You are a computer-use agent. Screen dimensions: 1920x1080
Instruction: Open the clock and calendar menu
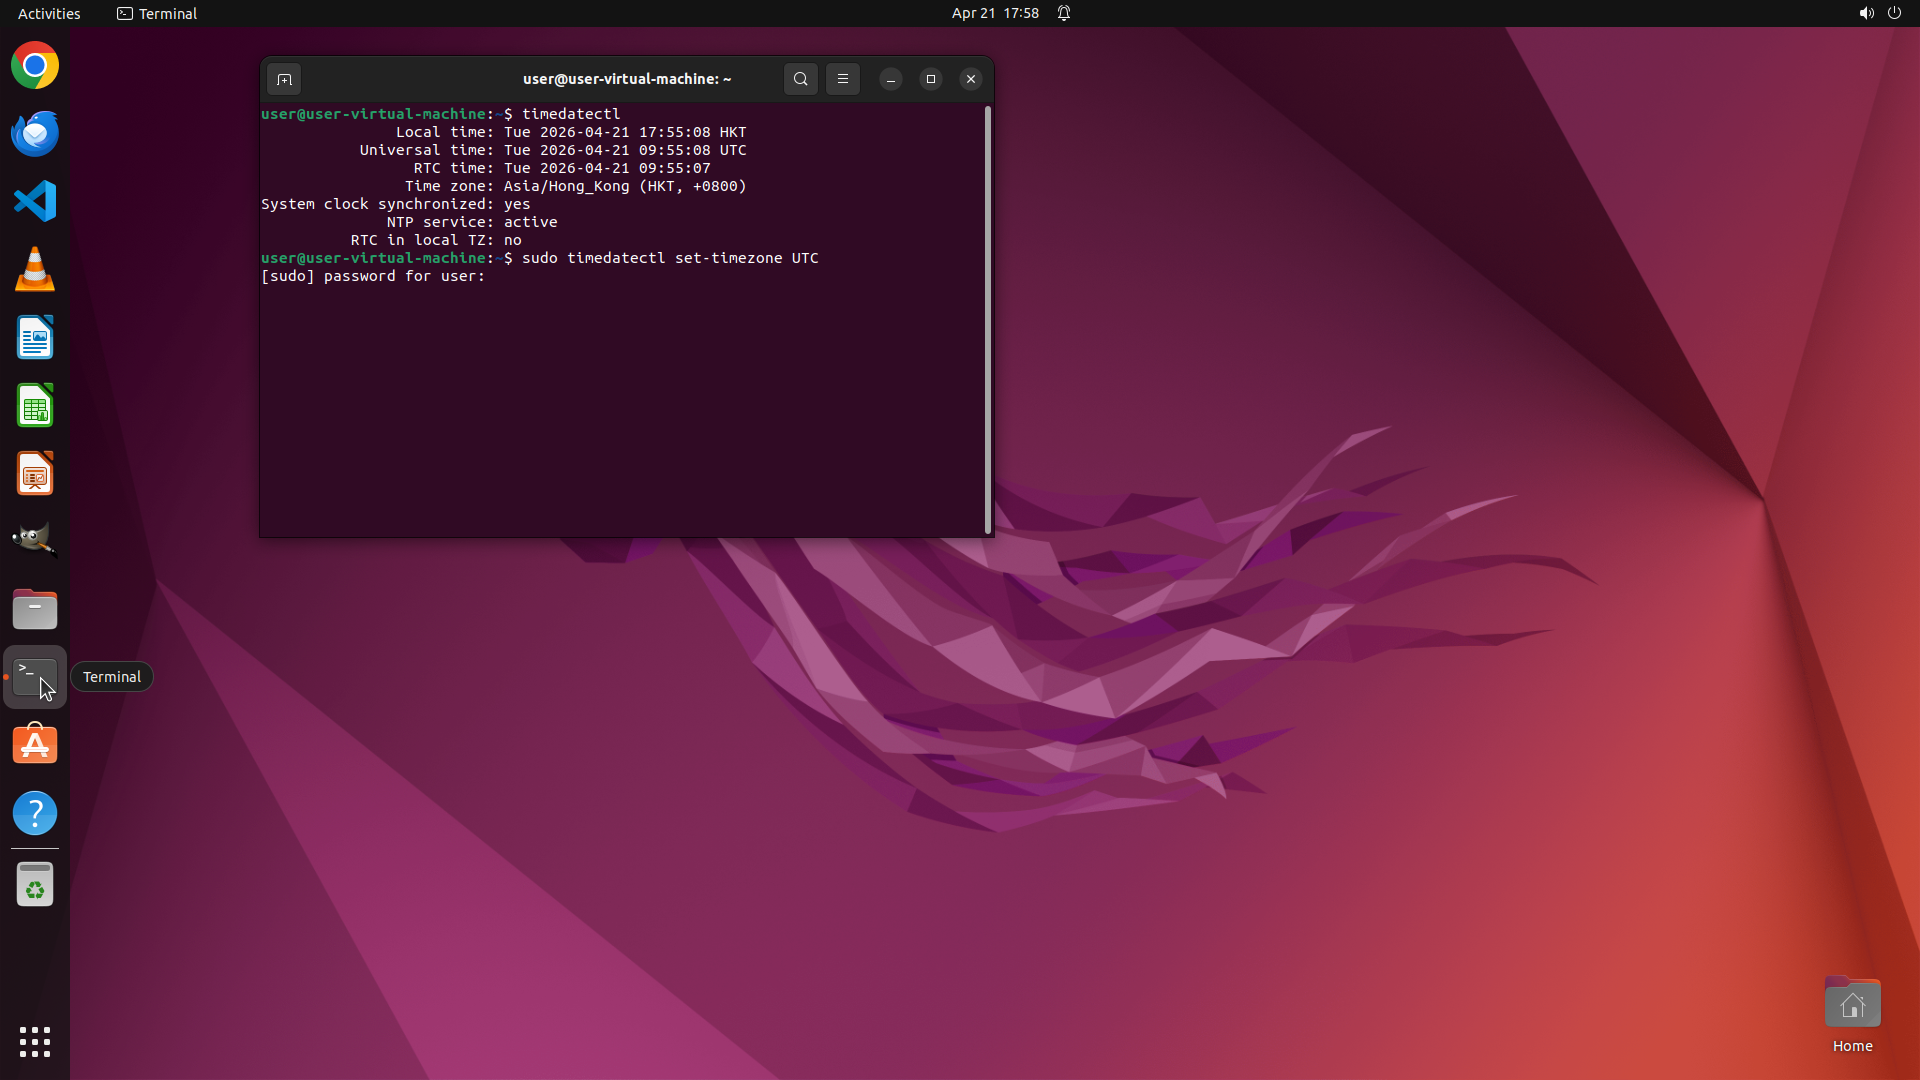click(994, 13)
